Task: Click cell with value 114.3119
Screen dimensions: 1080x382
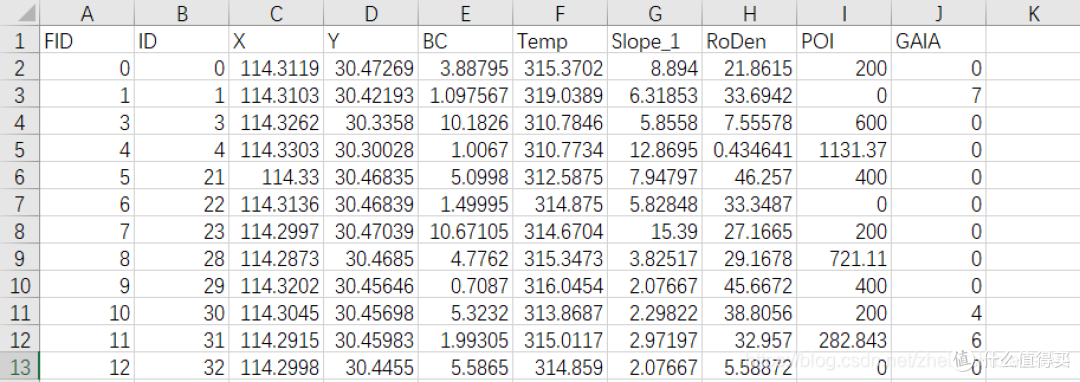Action: (x=276, y=68)
